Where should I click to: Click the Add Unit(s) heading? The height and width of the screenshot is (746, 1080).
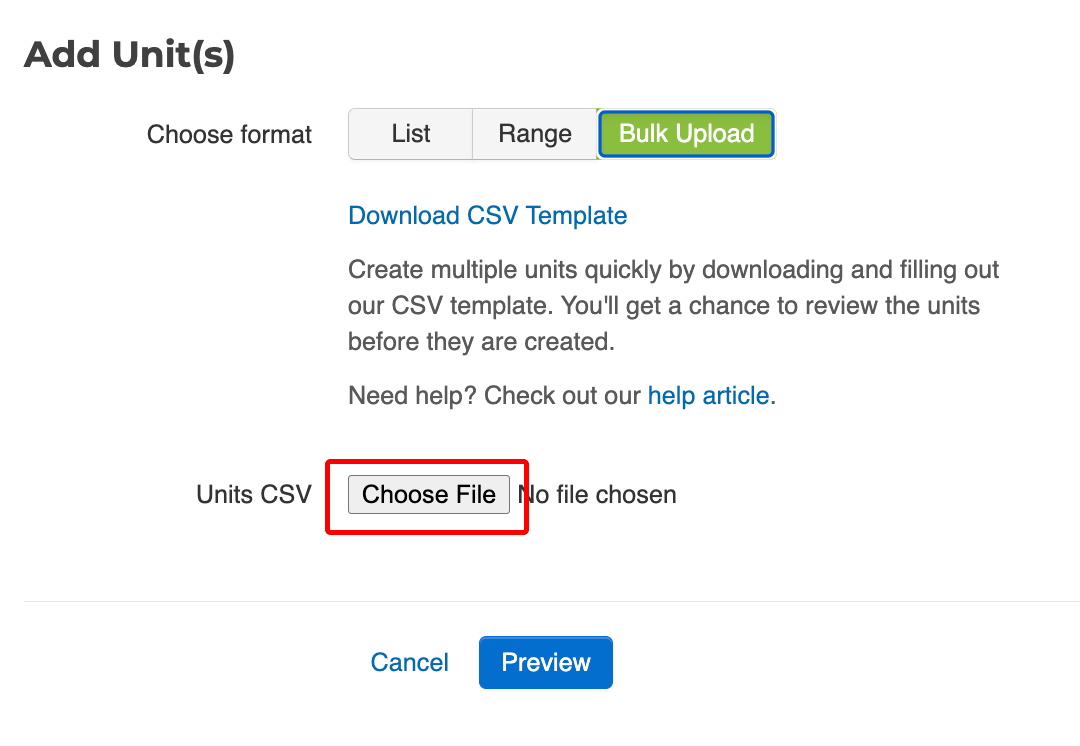coord(129,54)
